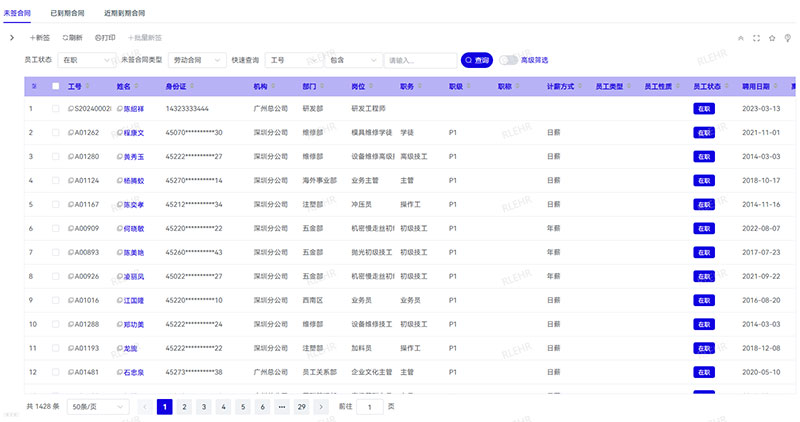The width and height of the screenshot is (800, 422).
Task: Switch to the 未签合同 tab
Action: (x=17, y=13)
